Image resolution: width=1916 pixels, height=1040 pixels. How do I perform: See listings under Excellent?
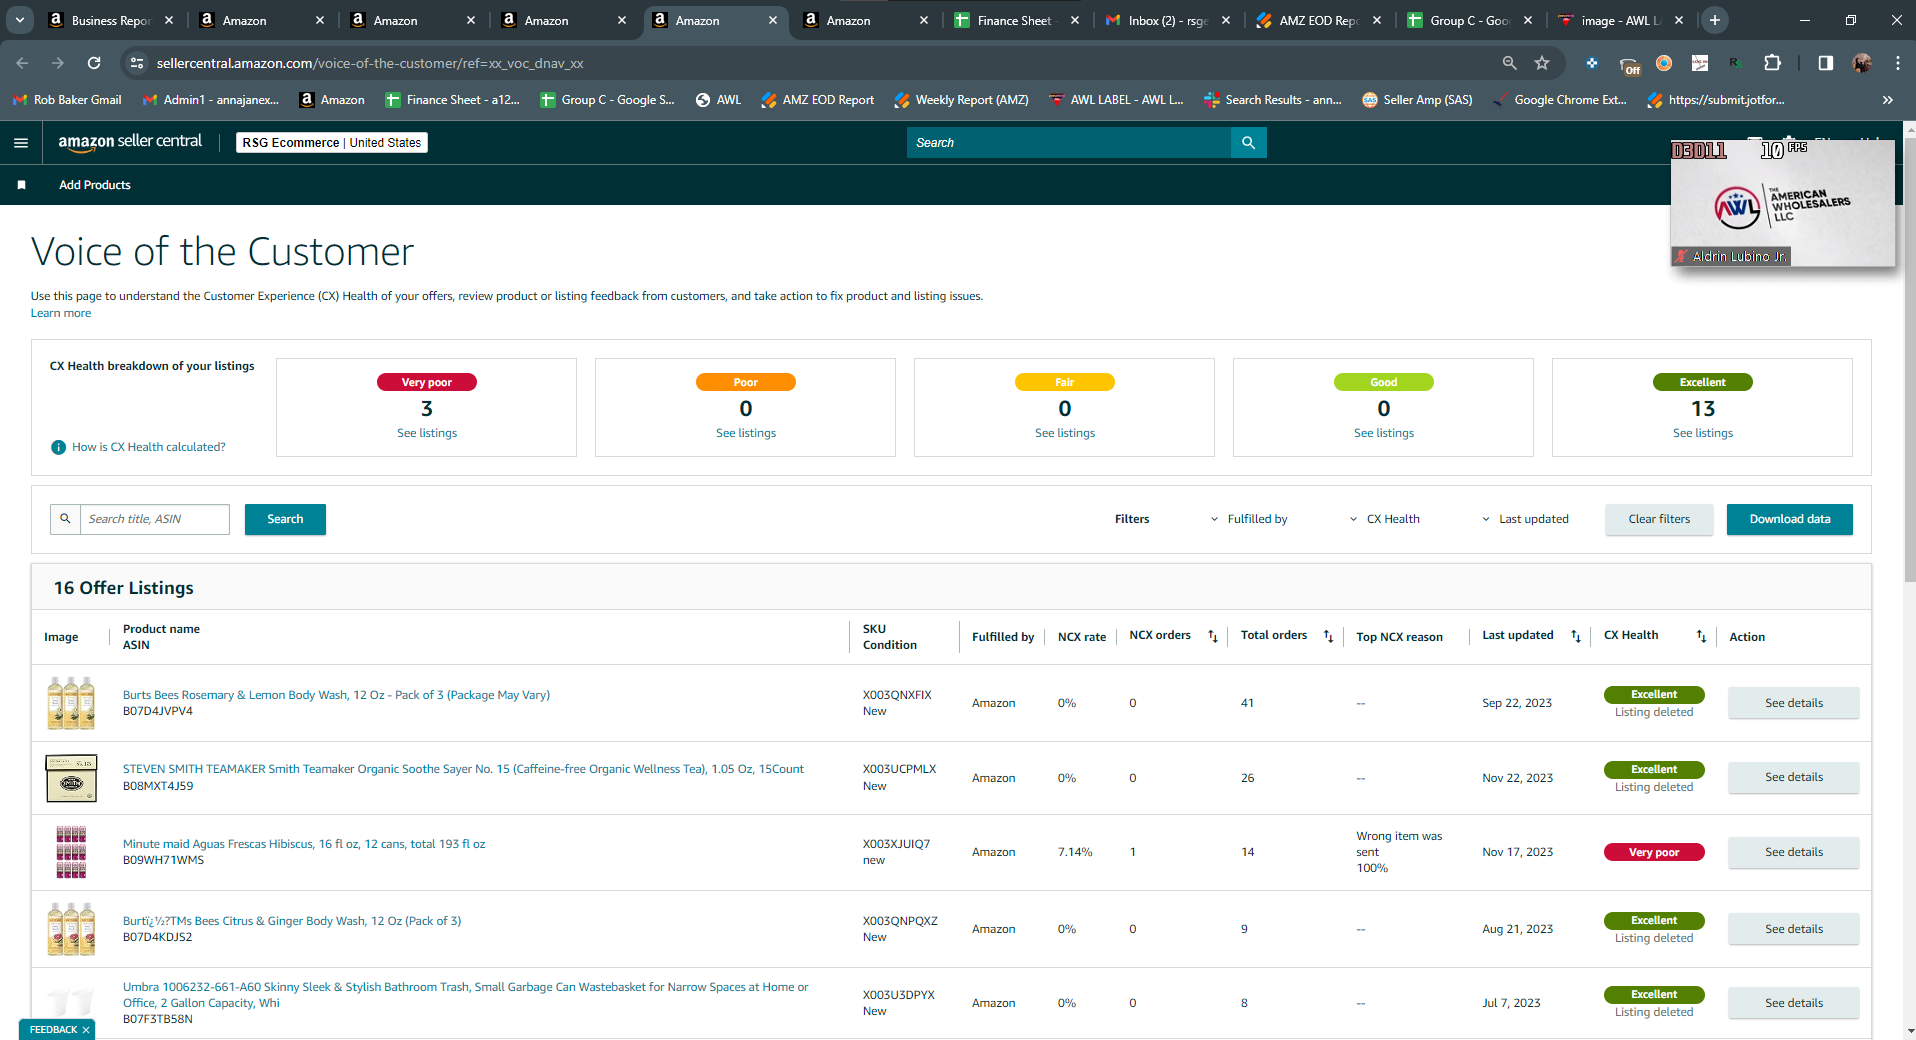pyautogui.click(x=1703, y=433)
